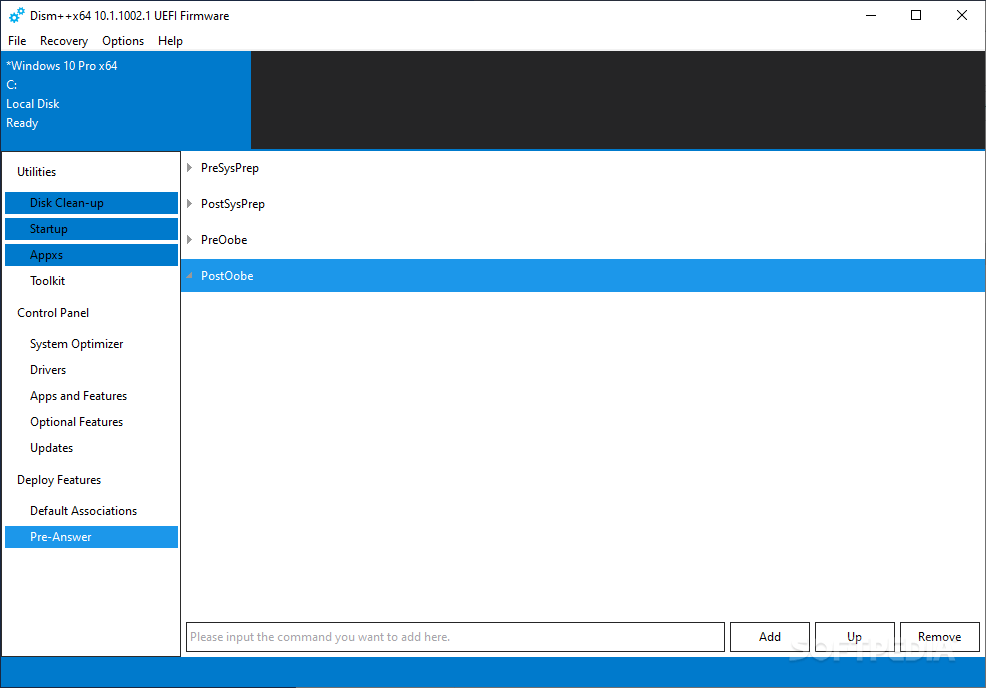This screenshot has height=688, width=986.
Task: Collapse the PostOobe arrow
Action: click(189, 275)
